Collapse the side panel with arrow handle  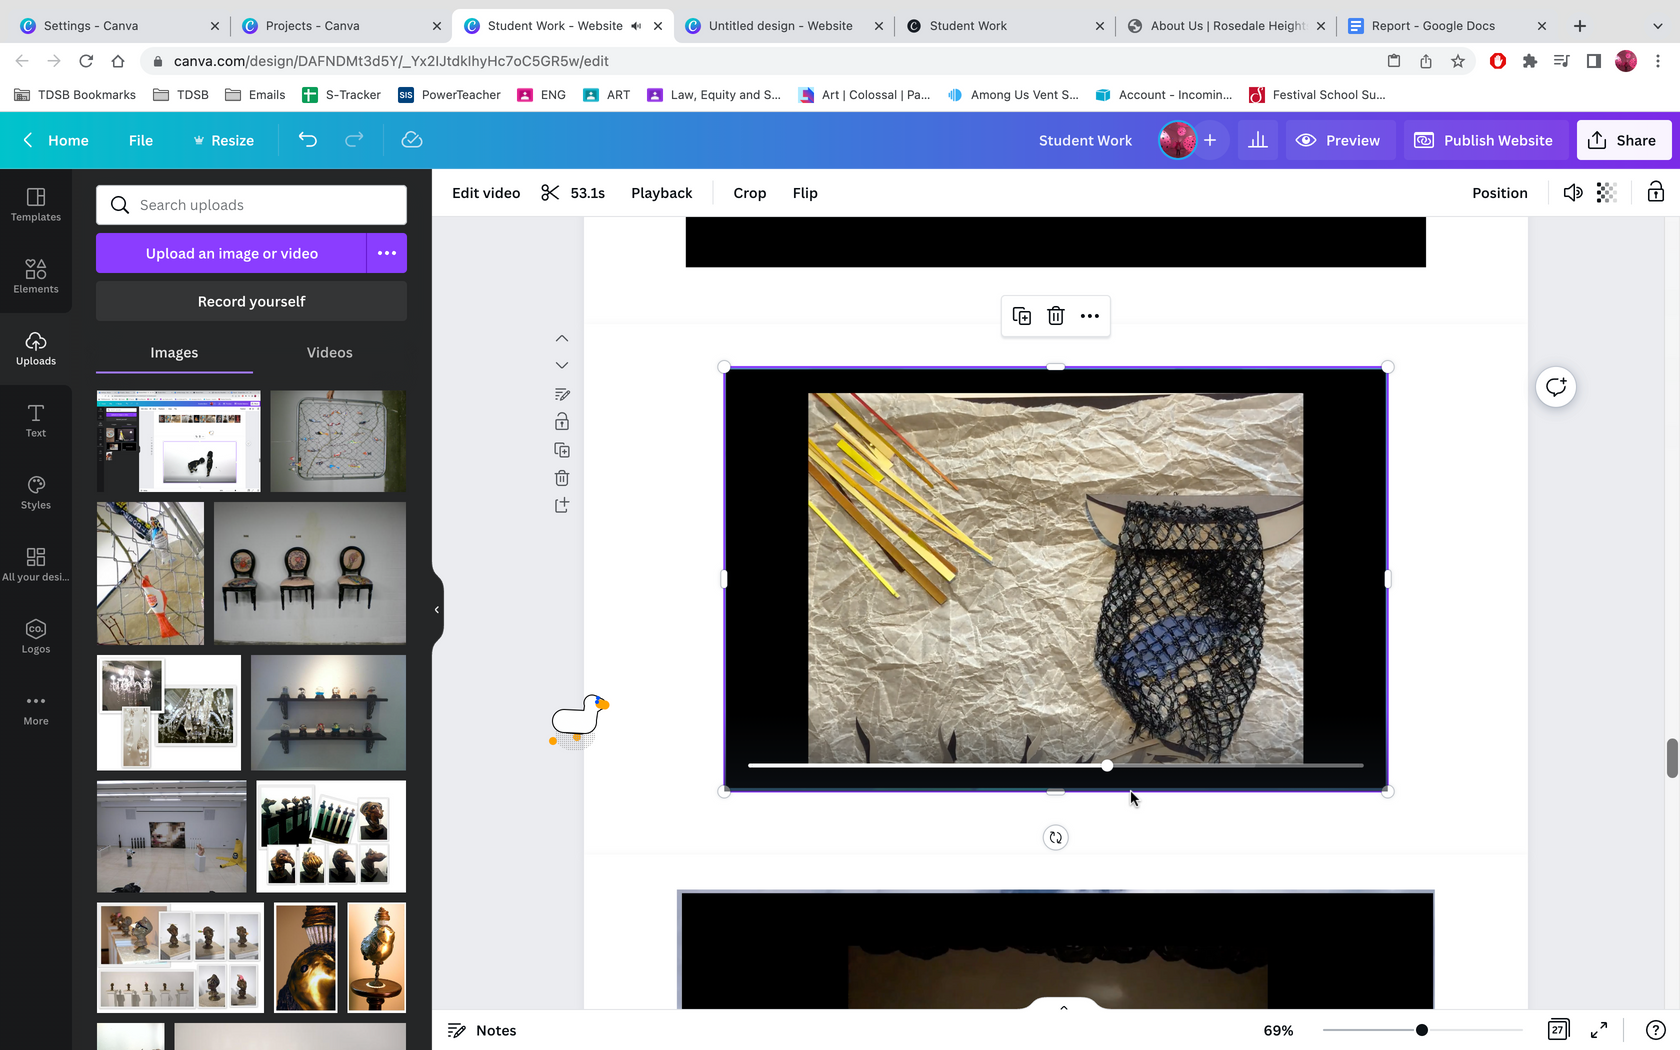point(437,609)
